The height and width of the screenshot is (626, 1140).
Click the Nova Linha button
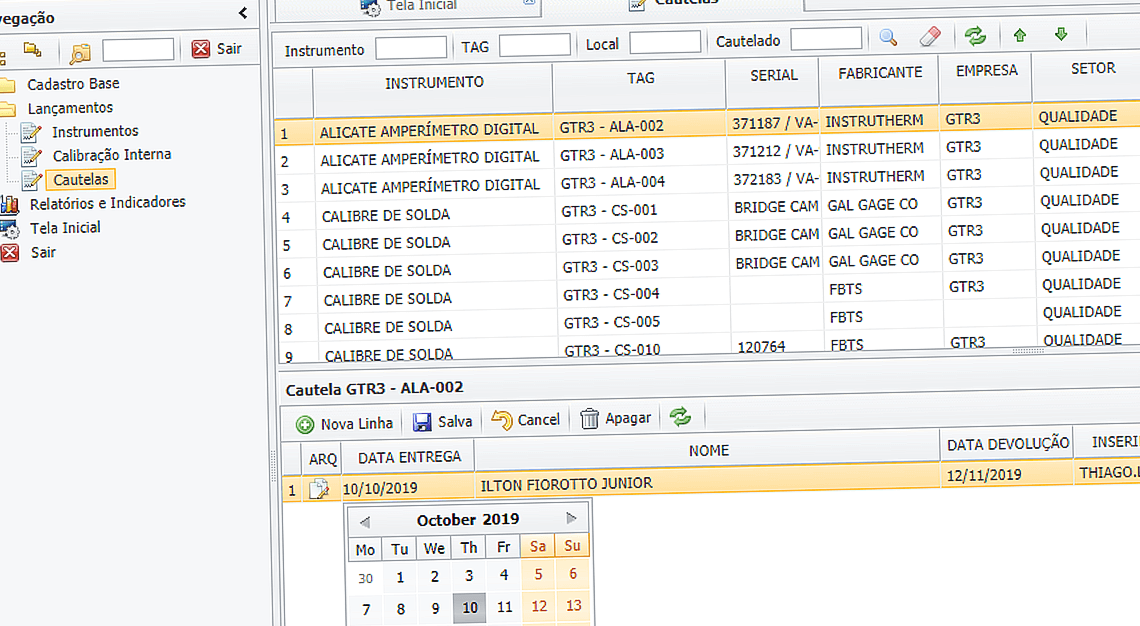[343, 422]
